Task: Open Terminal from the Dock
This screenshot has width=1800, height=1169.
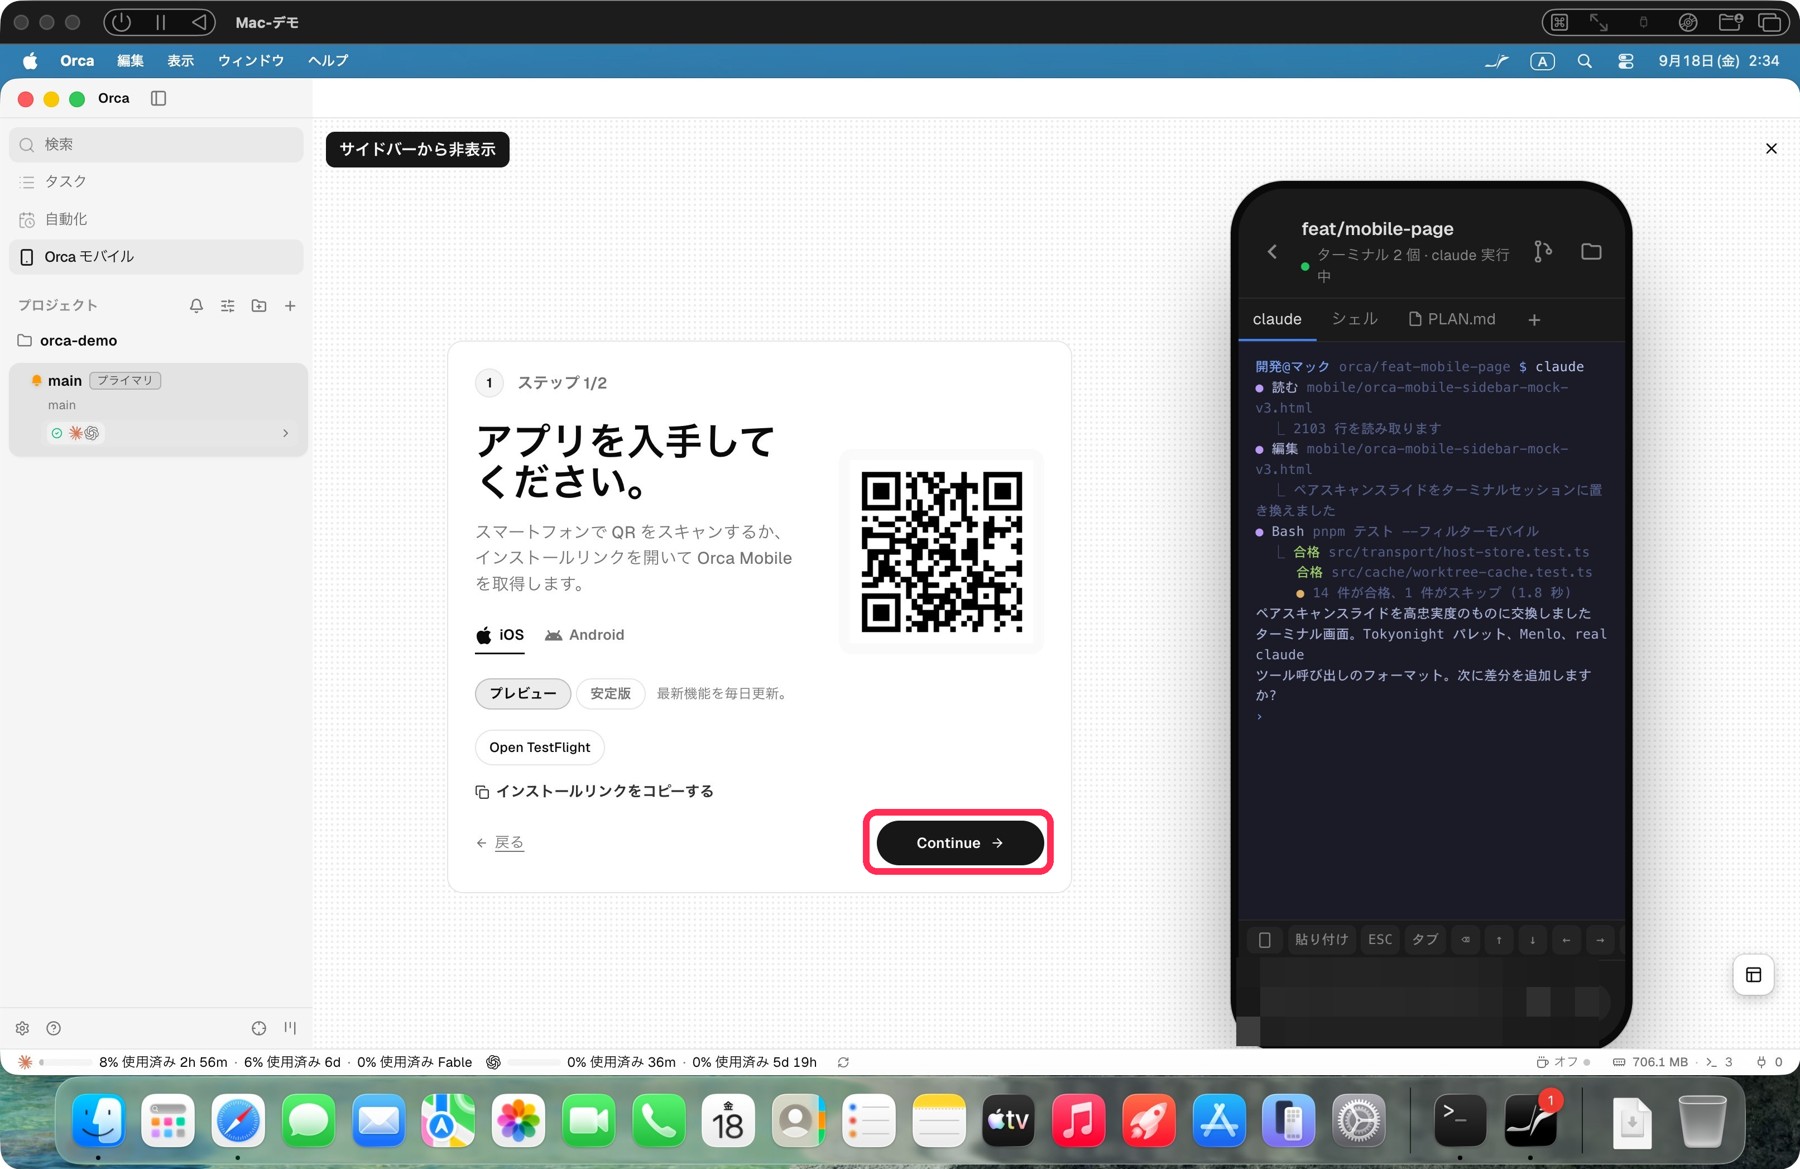Action: (x=1460, y=1122)
